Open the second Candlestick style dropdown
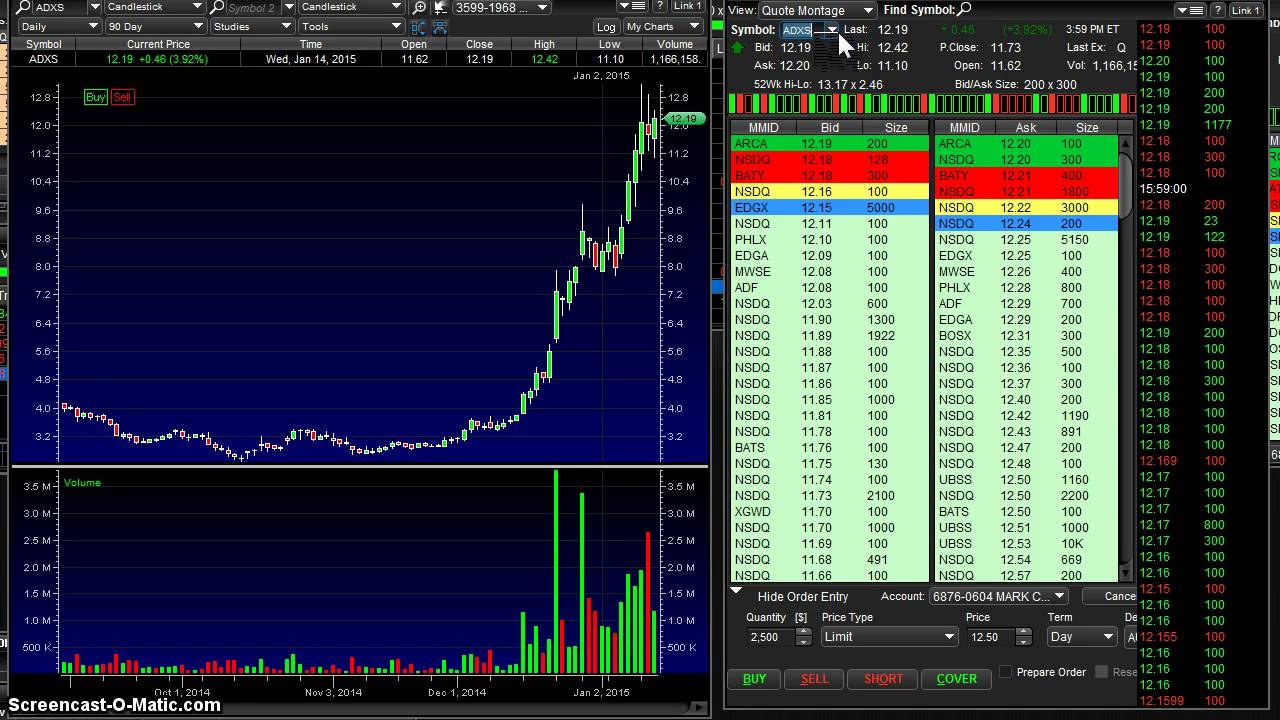 pyautogui.click(x=354, y=7)
